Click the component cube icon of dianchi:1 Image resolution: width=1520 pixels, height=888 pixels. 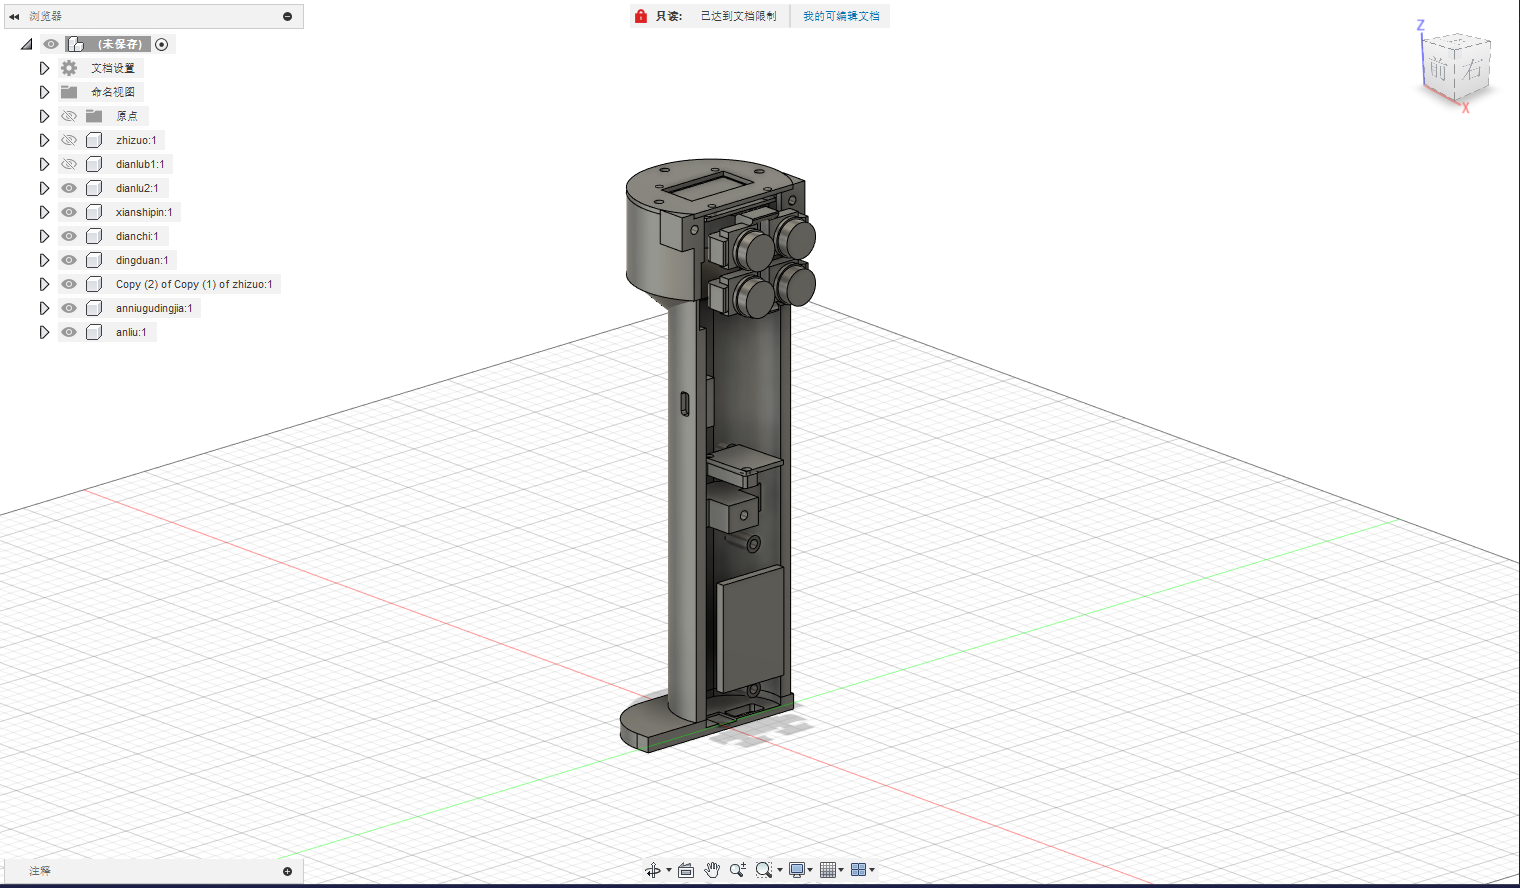click(94, 236)
